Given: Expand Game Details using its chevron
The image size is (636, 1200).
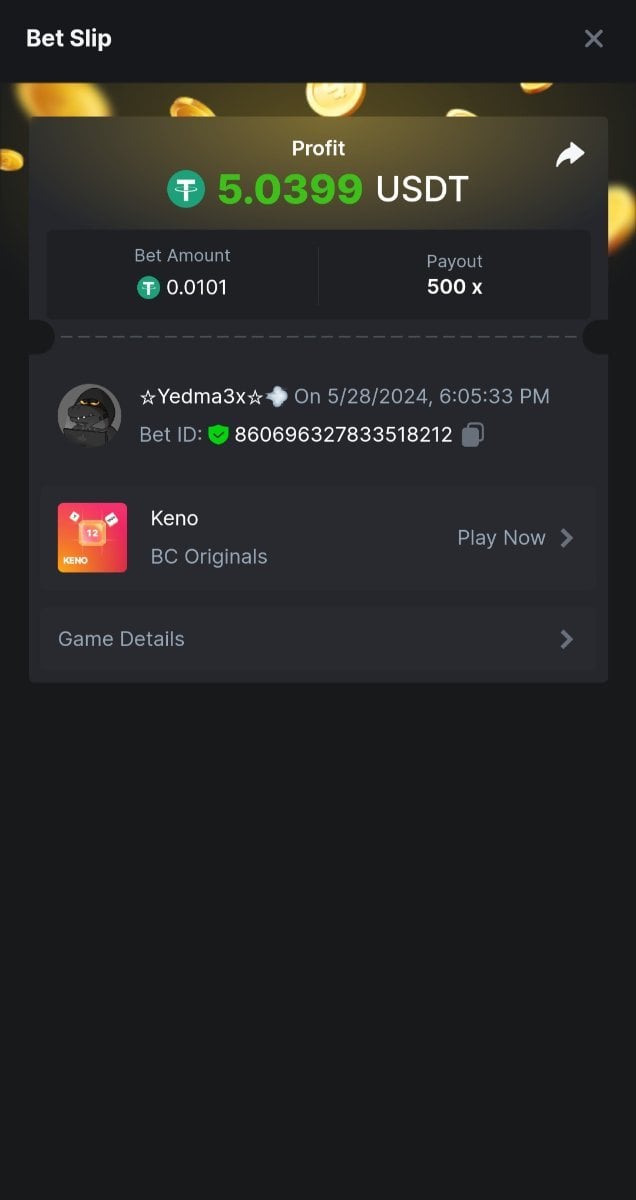Looking at the screenshot, I should tap(566, 639).
